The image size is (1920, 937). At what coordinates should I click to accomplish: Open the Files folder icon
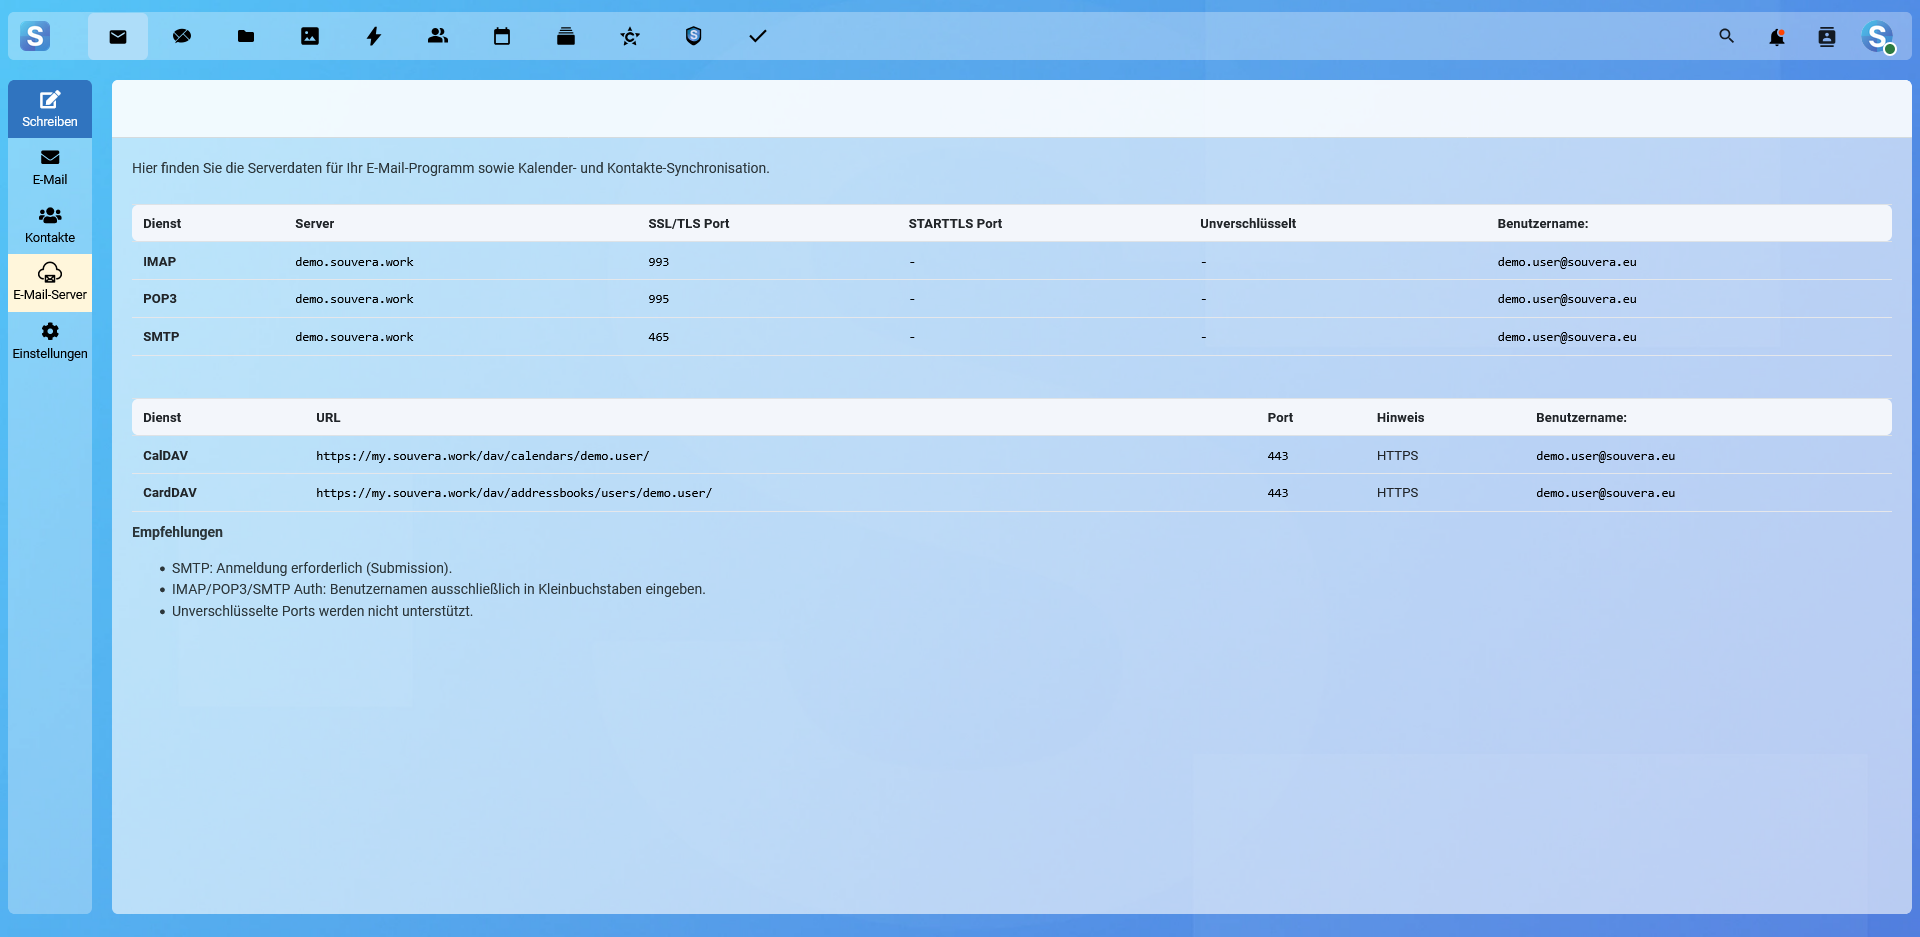tap(246, 37)
